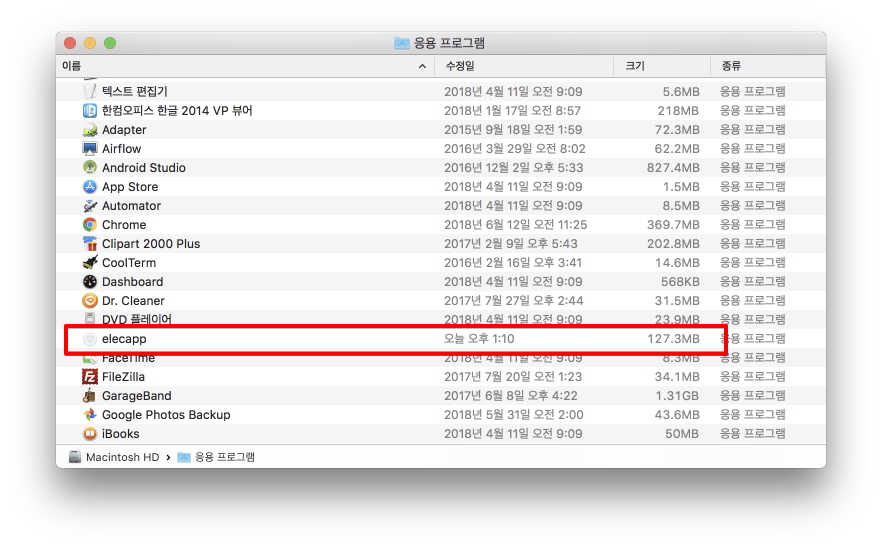This screenshot has width=882, height=548.
Task: Select the Google Photos Backup icon
Action: pos(90,415)
